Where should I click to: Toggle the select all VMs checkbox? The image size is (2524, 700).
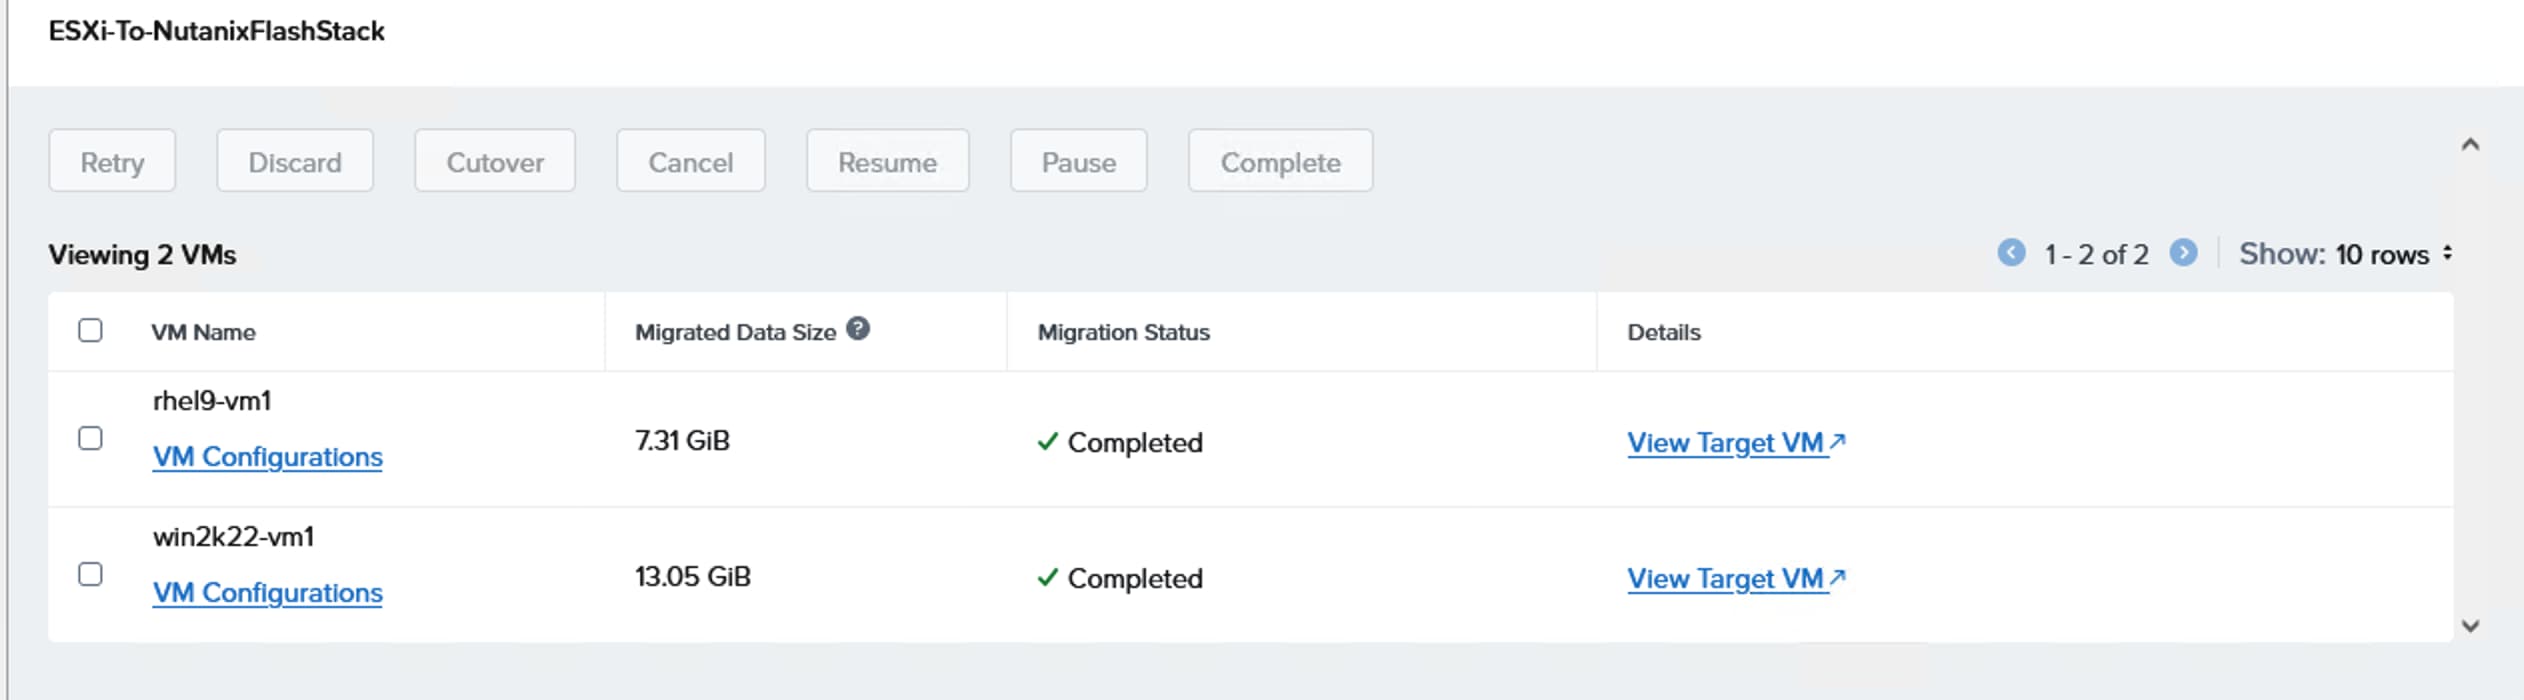point(90,330)
